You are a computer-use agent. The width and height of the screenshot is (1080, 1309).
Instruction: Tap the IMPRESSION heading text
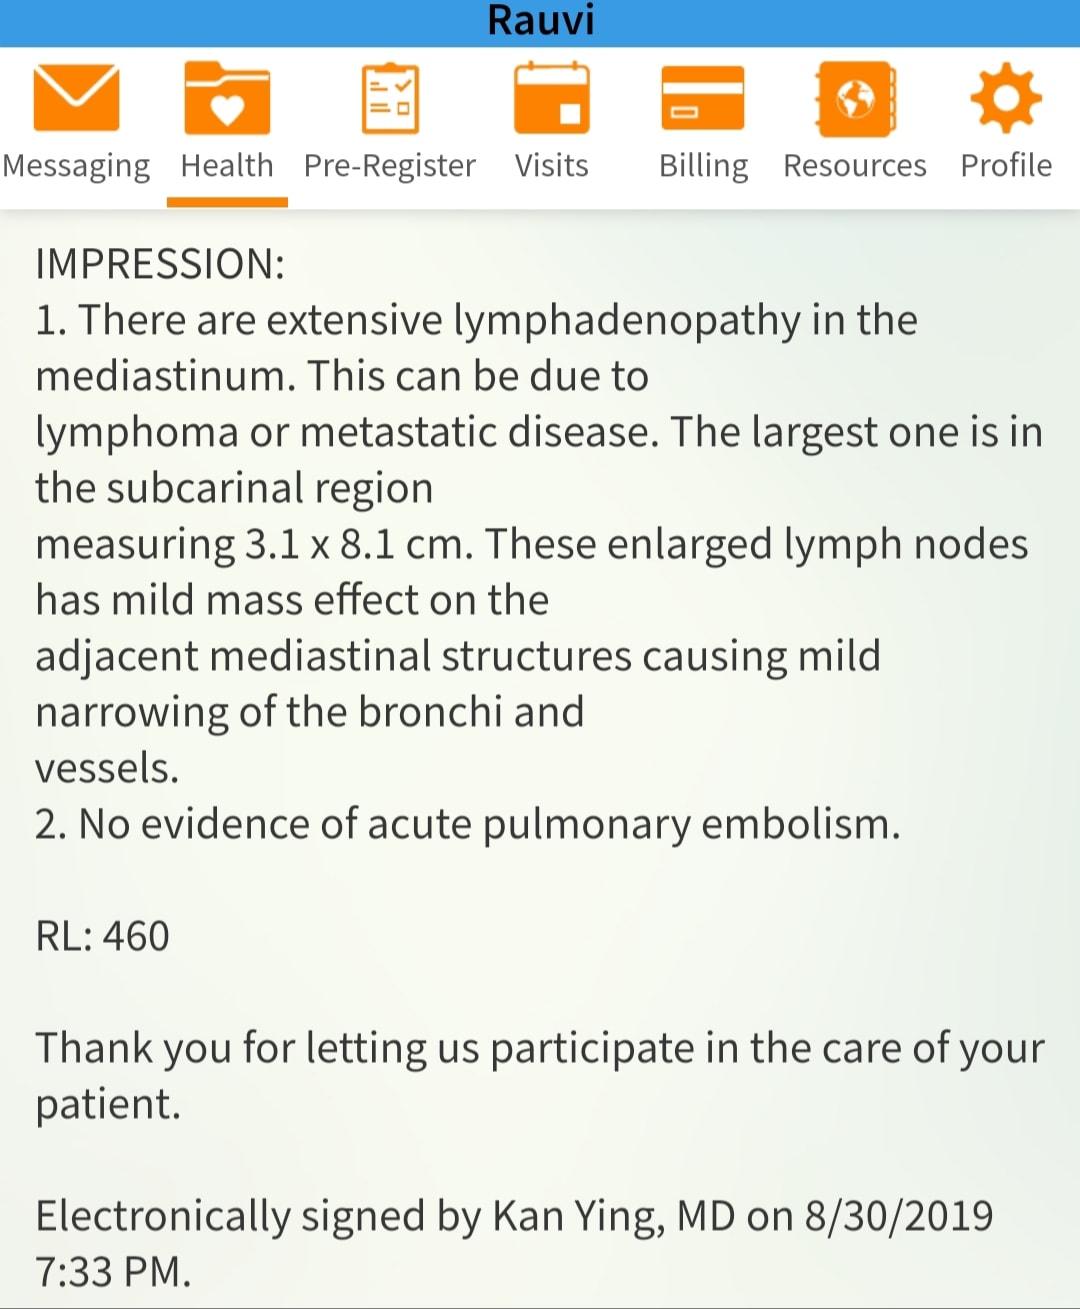pyautogui.click(x=160, y=264)
